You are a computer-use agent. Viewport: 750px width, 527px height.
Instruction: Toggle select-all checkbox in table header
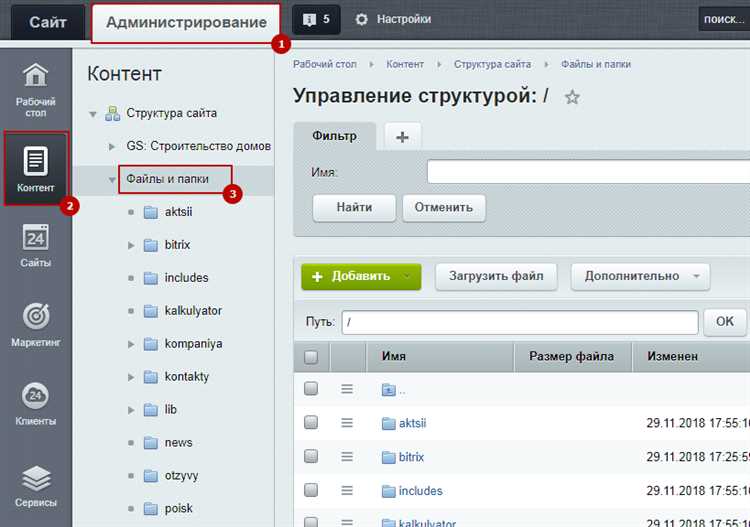pos(311,357)
